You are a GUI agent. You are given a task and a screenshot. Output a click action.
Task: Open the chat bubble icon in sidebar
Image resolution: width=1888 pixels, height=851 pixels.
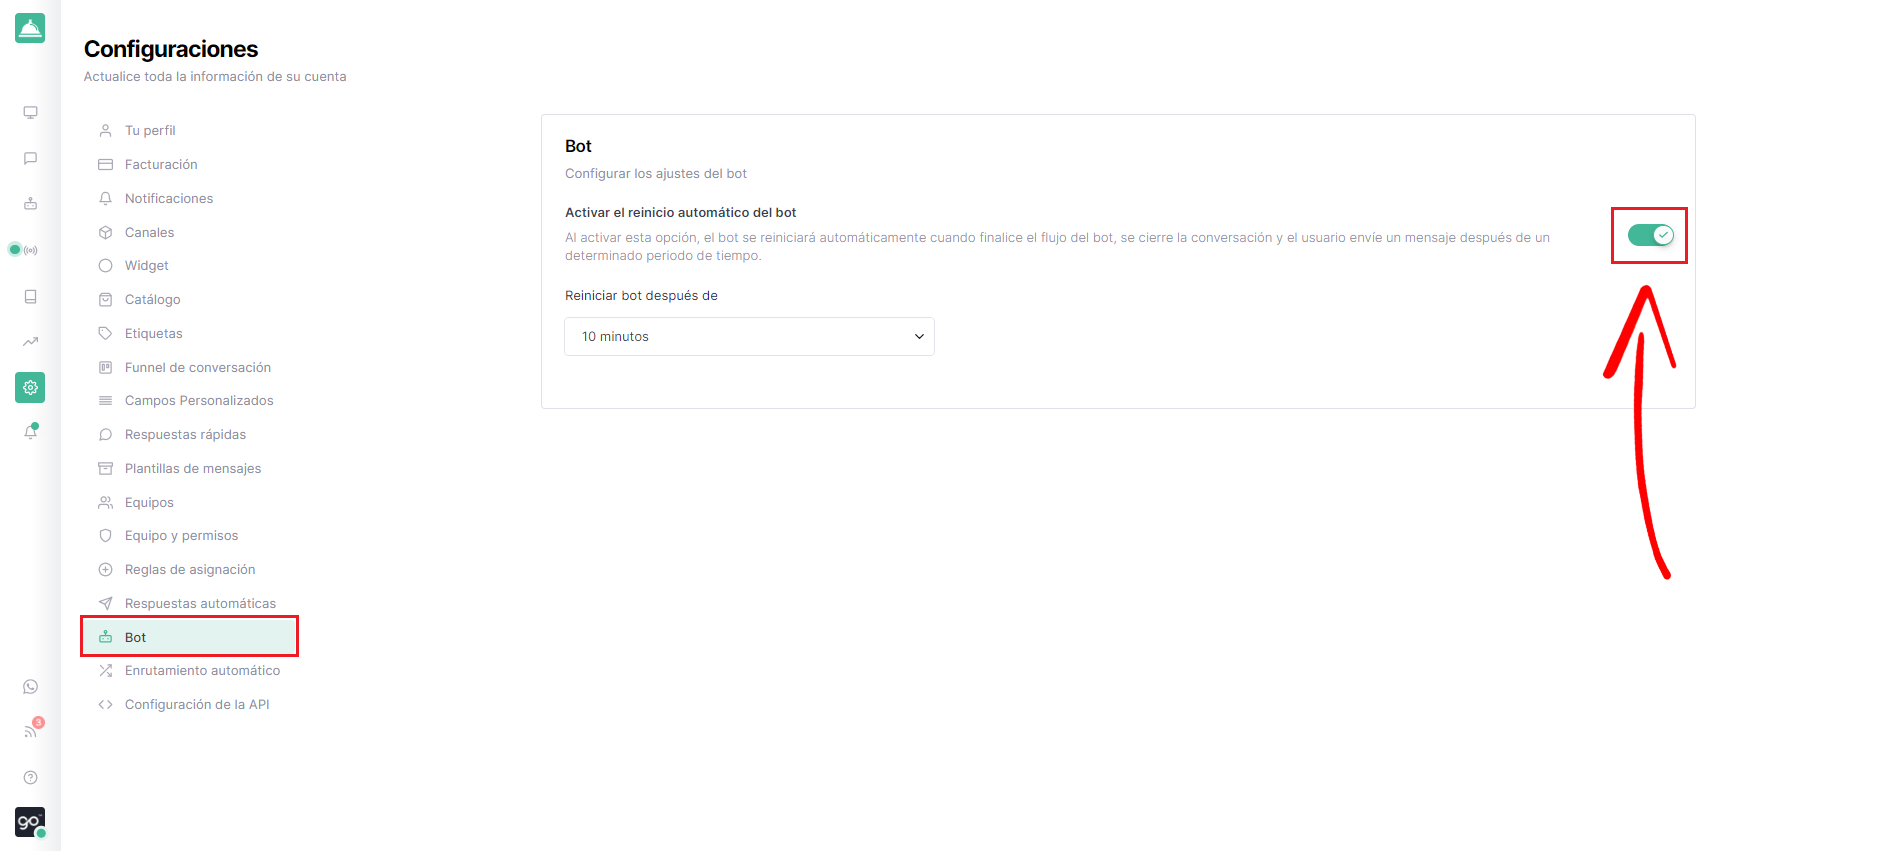click(x=31, y=158)
